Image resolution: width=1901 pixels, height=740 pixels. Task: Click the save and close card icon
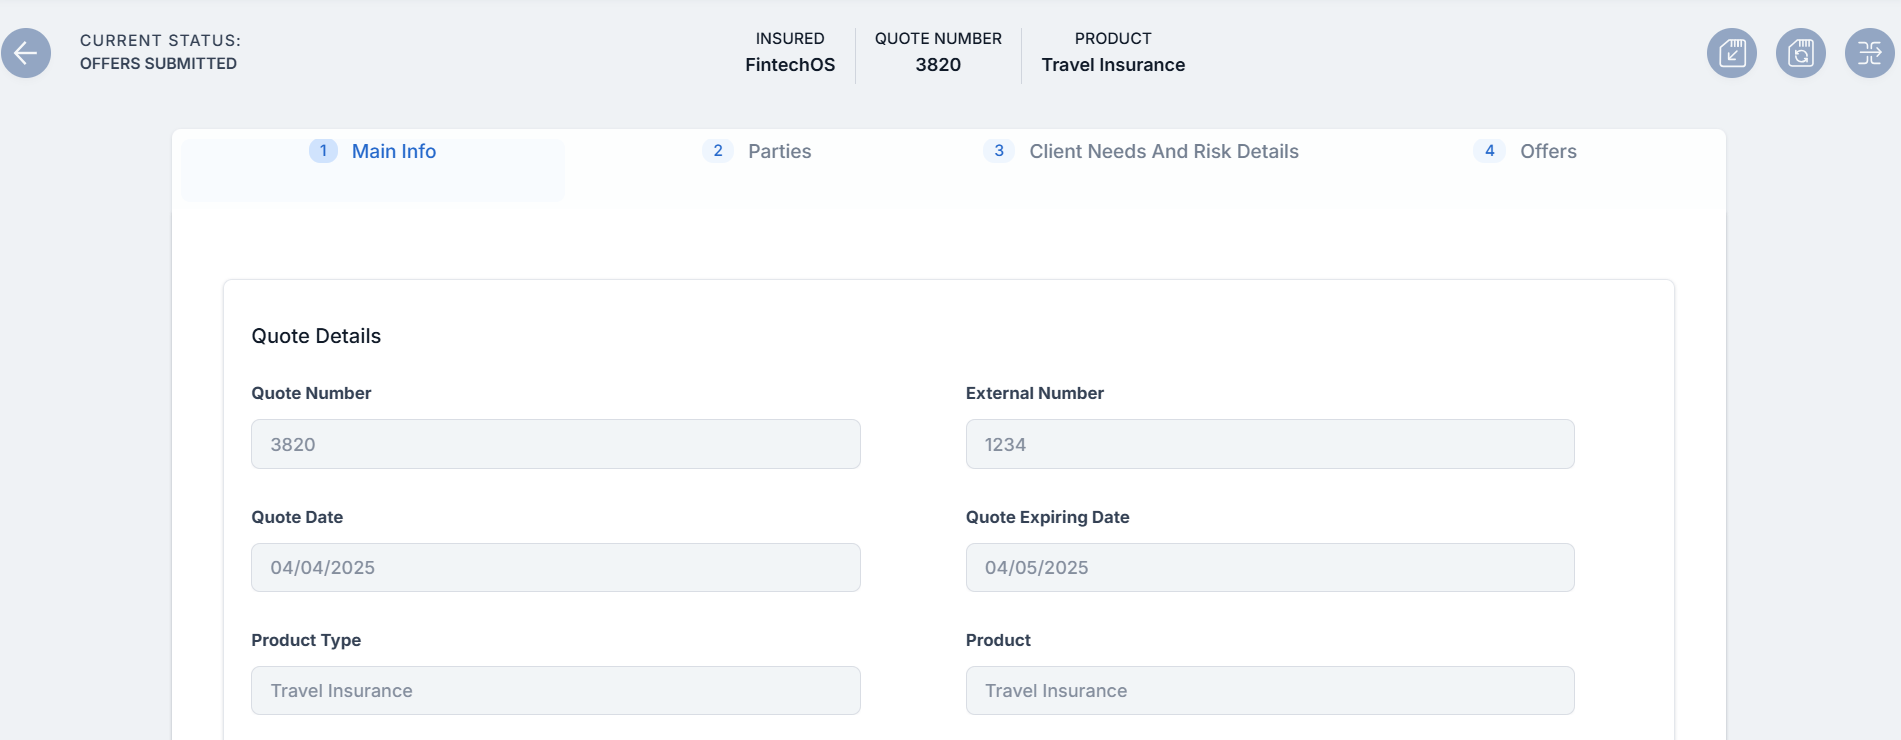click(1731, 53)
